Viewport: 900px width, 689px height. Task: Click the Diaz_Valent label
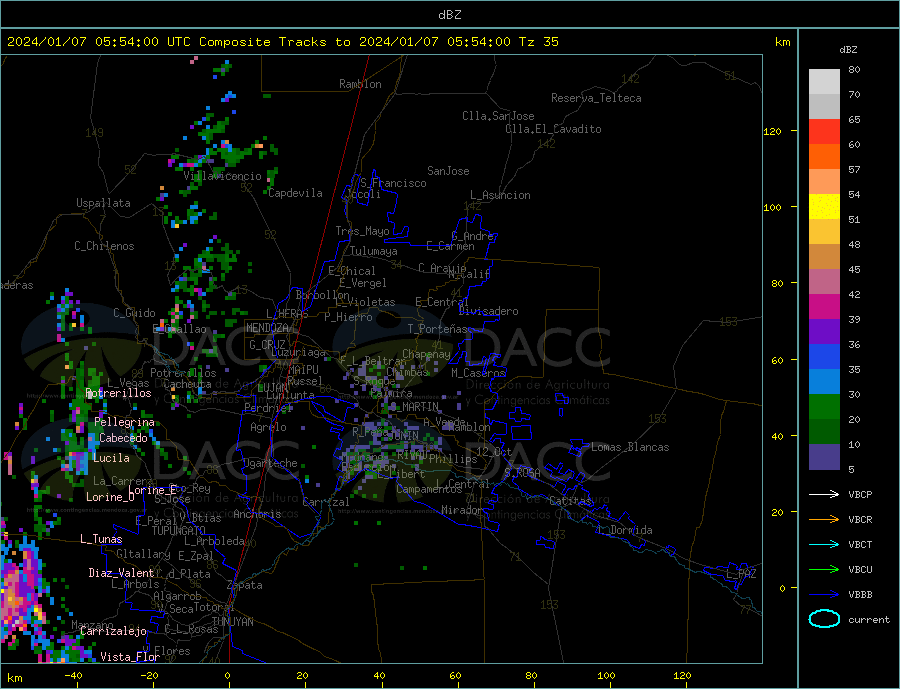122,573
